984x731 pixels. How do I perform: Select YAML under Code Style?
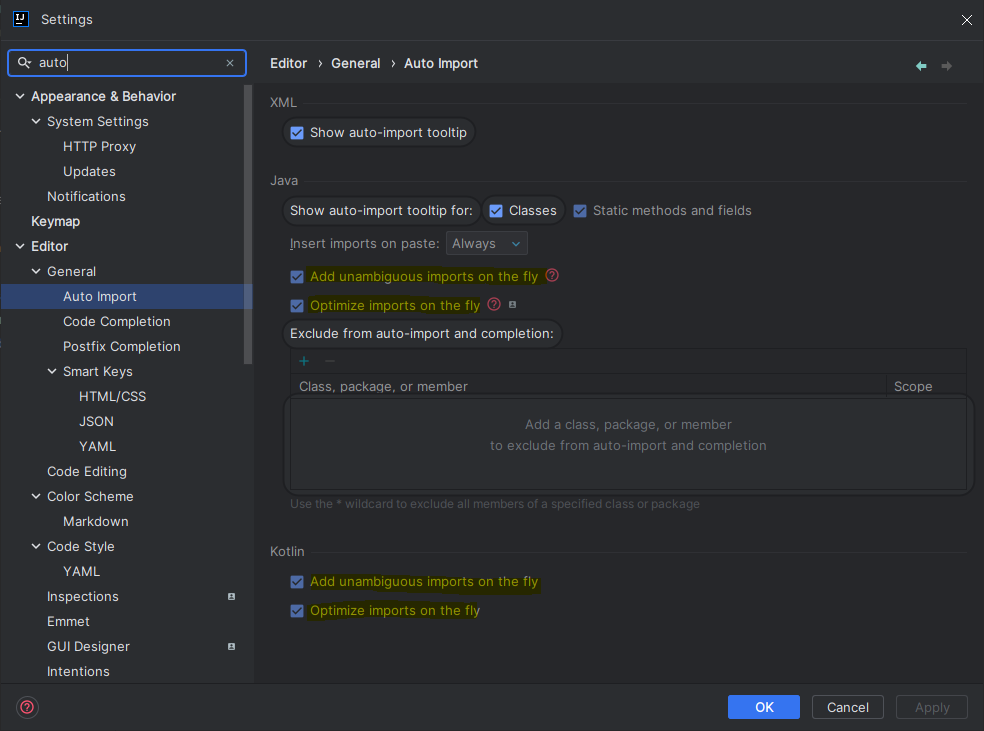tap(82, 572)
